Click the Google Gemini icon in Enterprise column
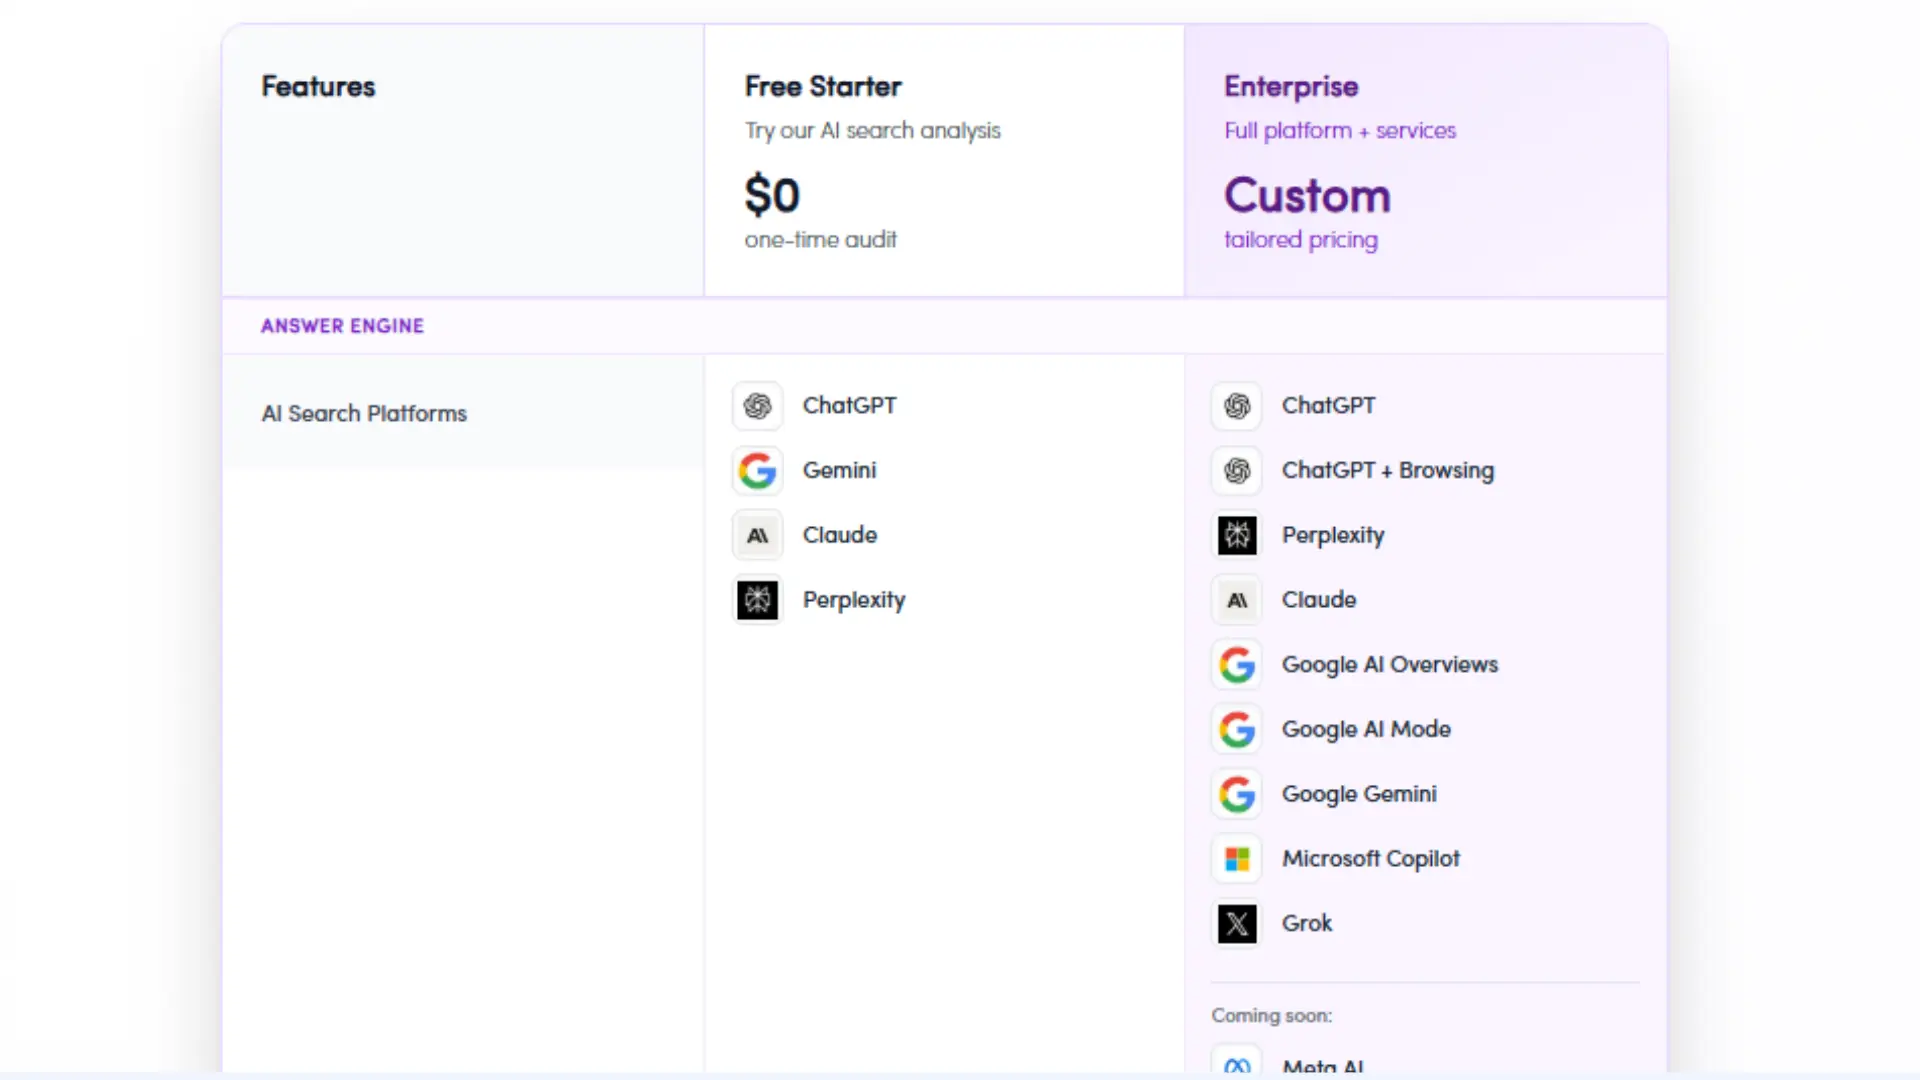 [1237, 794]
